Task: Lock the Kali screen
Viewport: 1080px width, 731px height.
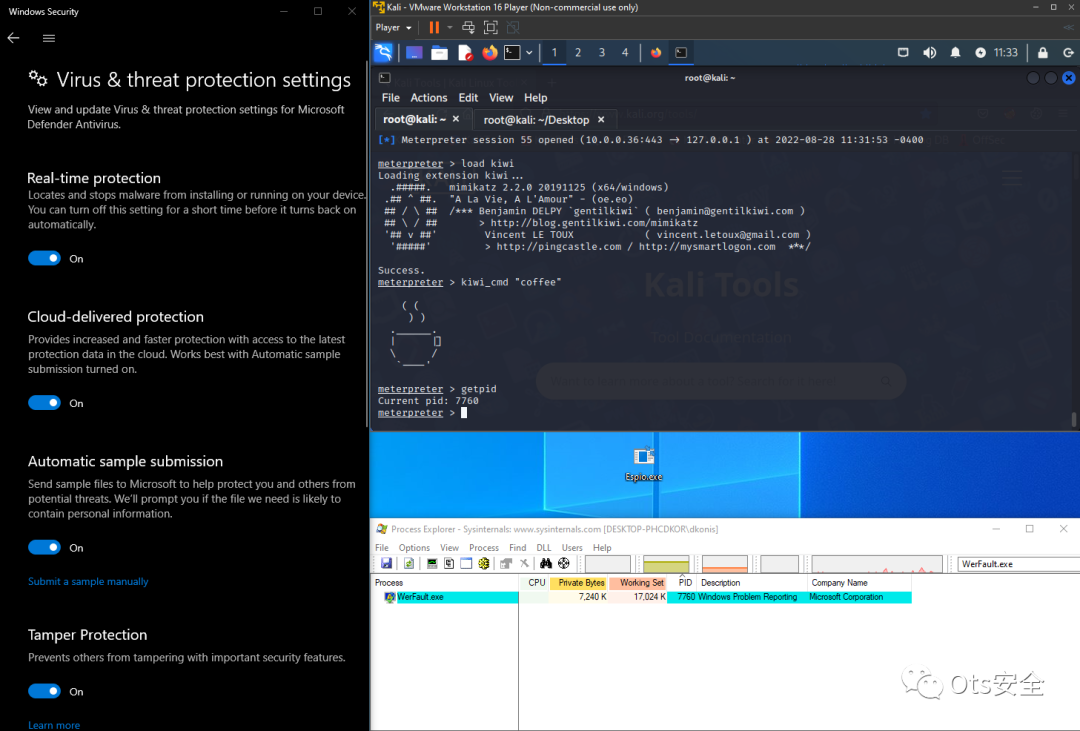Action: click(1043, 52)
